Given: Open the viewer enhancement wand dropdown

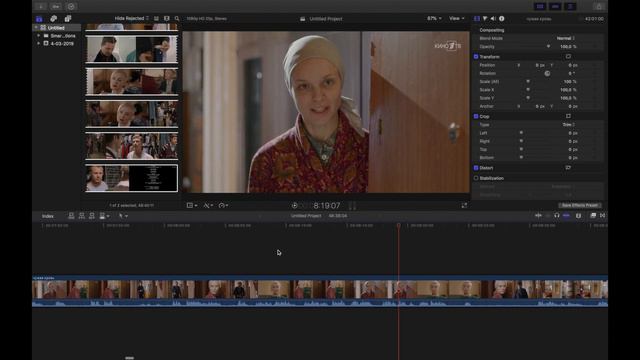Looking at the screenshot, I should click(208, 206).
